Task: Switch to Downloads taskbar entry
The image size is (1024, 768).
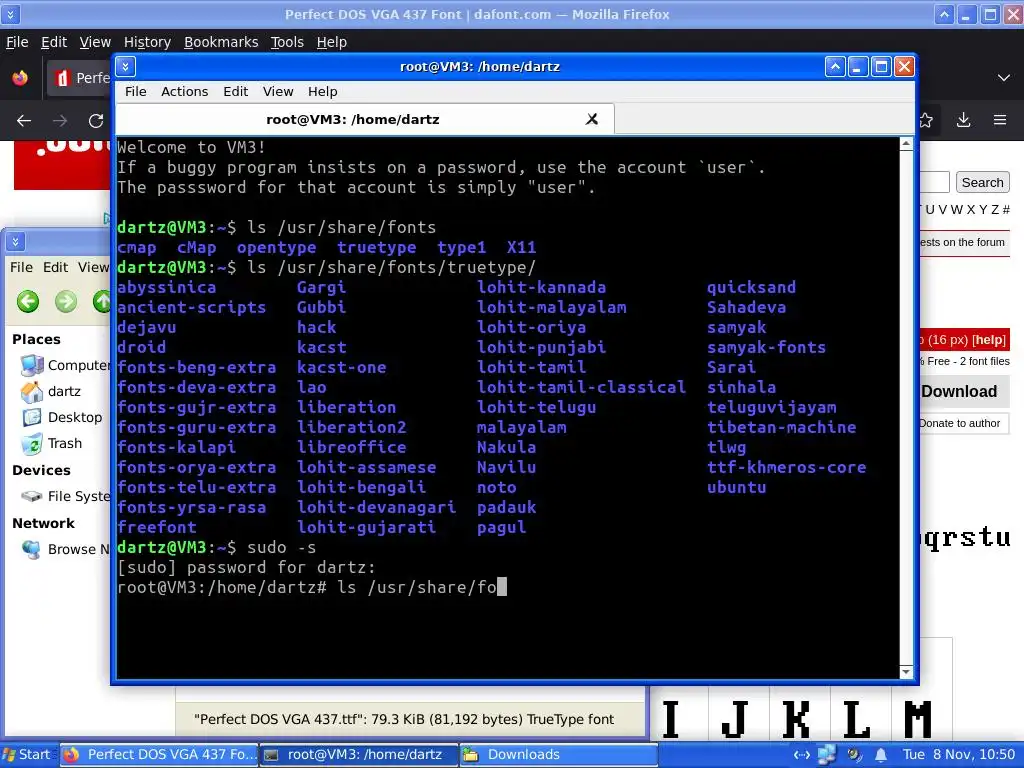Action: (558, 754)
